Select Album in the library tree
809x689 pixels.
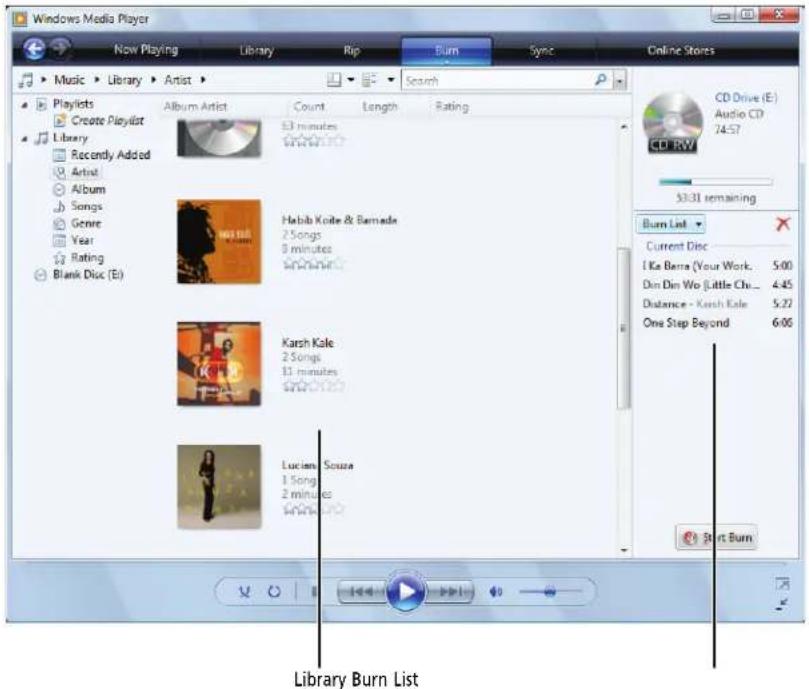coord(88,189)
